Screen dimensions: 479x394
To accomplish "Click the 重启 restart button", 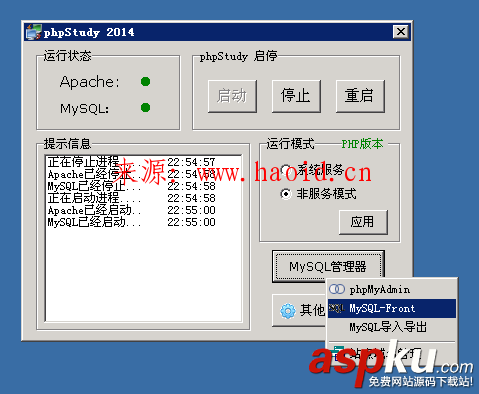I will tap(360, 96).
